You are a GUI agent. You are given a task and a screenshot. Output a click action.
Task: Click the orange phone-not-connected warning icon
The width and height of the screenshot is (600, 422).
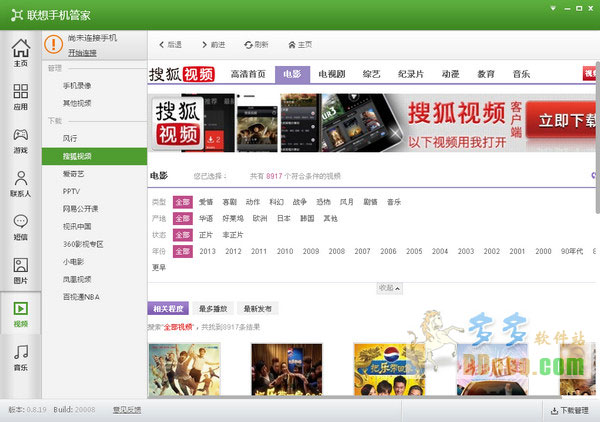coord(54,44)
